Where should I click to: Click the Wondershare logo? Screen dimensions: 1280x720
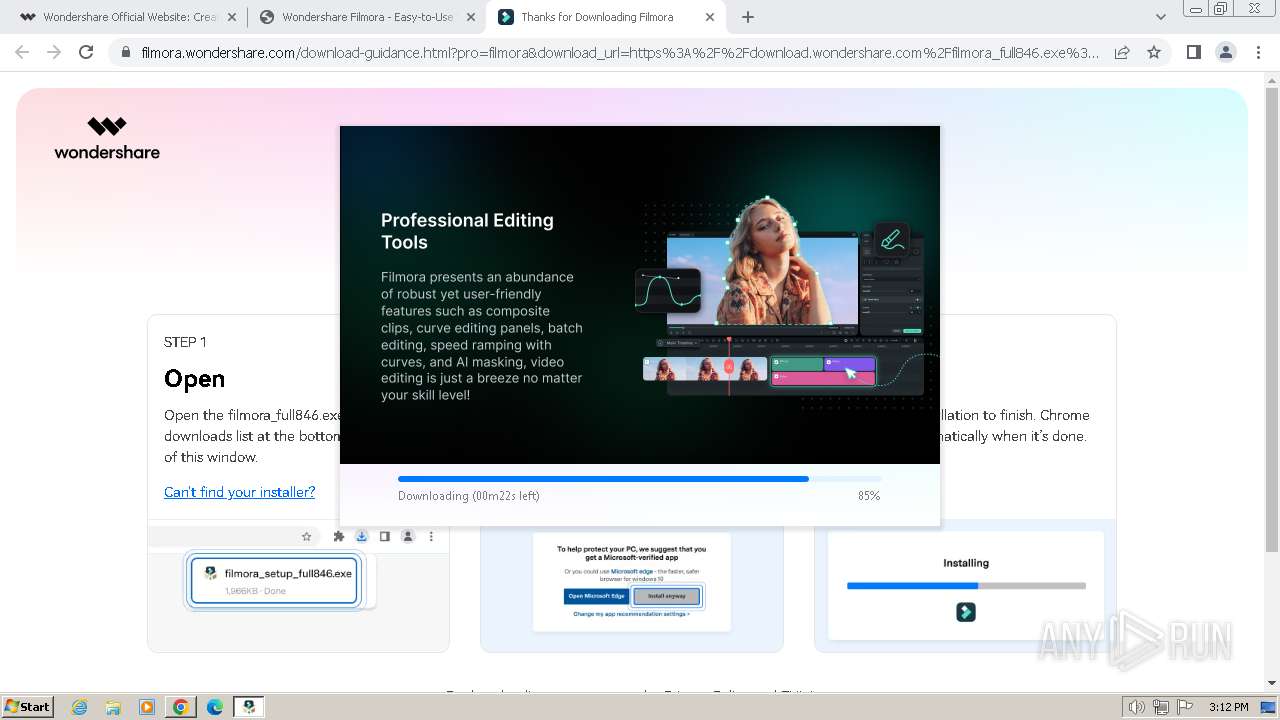[x=107, y=138]
